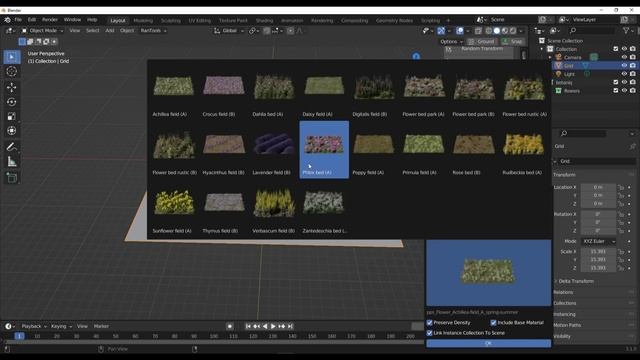Toggle Show Overlays in viewport header
The height and width of the screenshot is (360, 640).
tap(460, 31)
